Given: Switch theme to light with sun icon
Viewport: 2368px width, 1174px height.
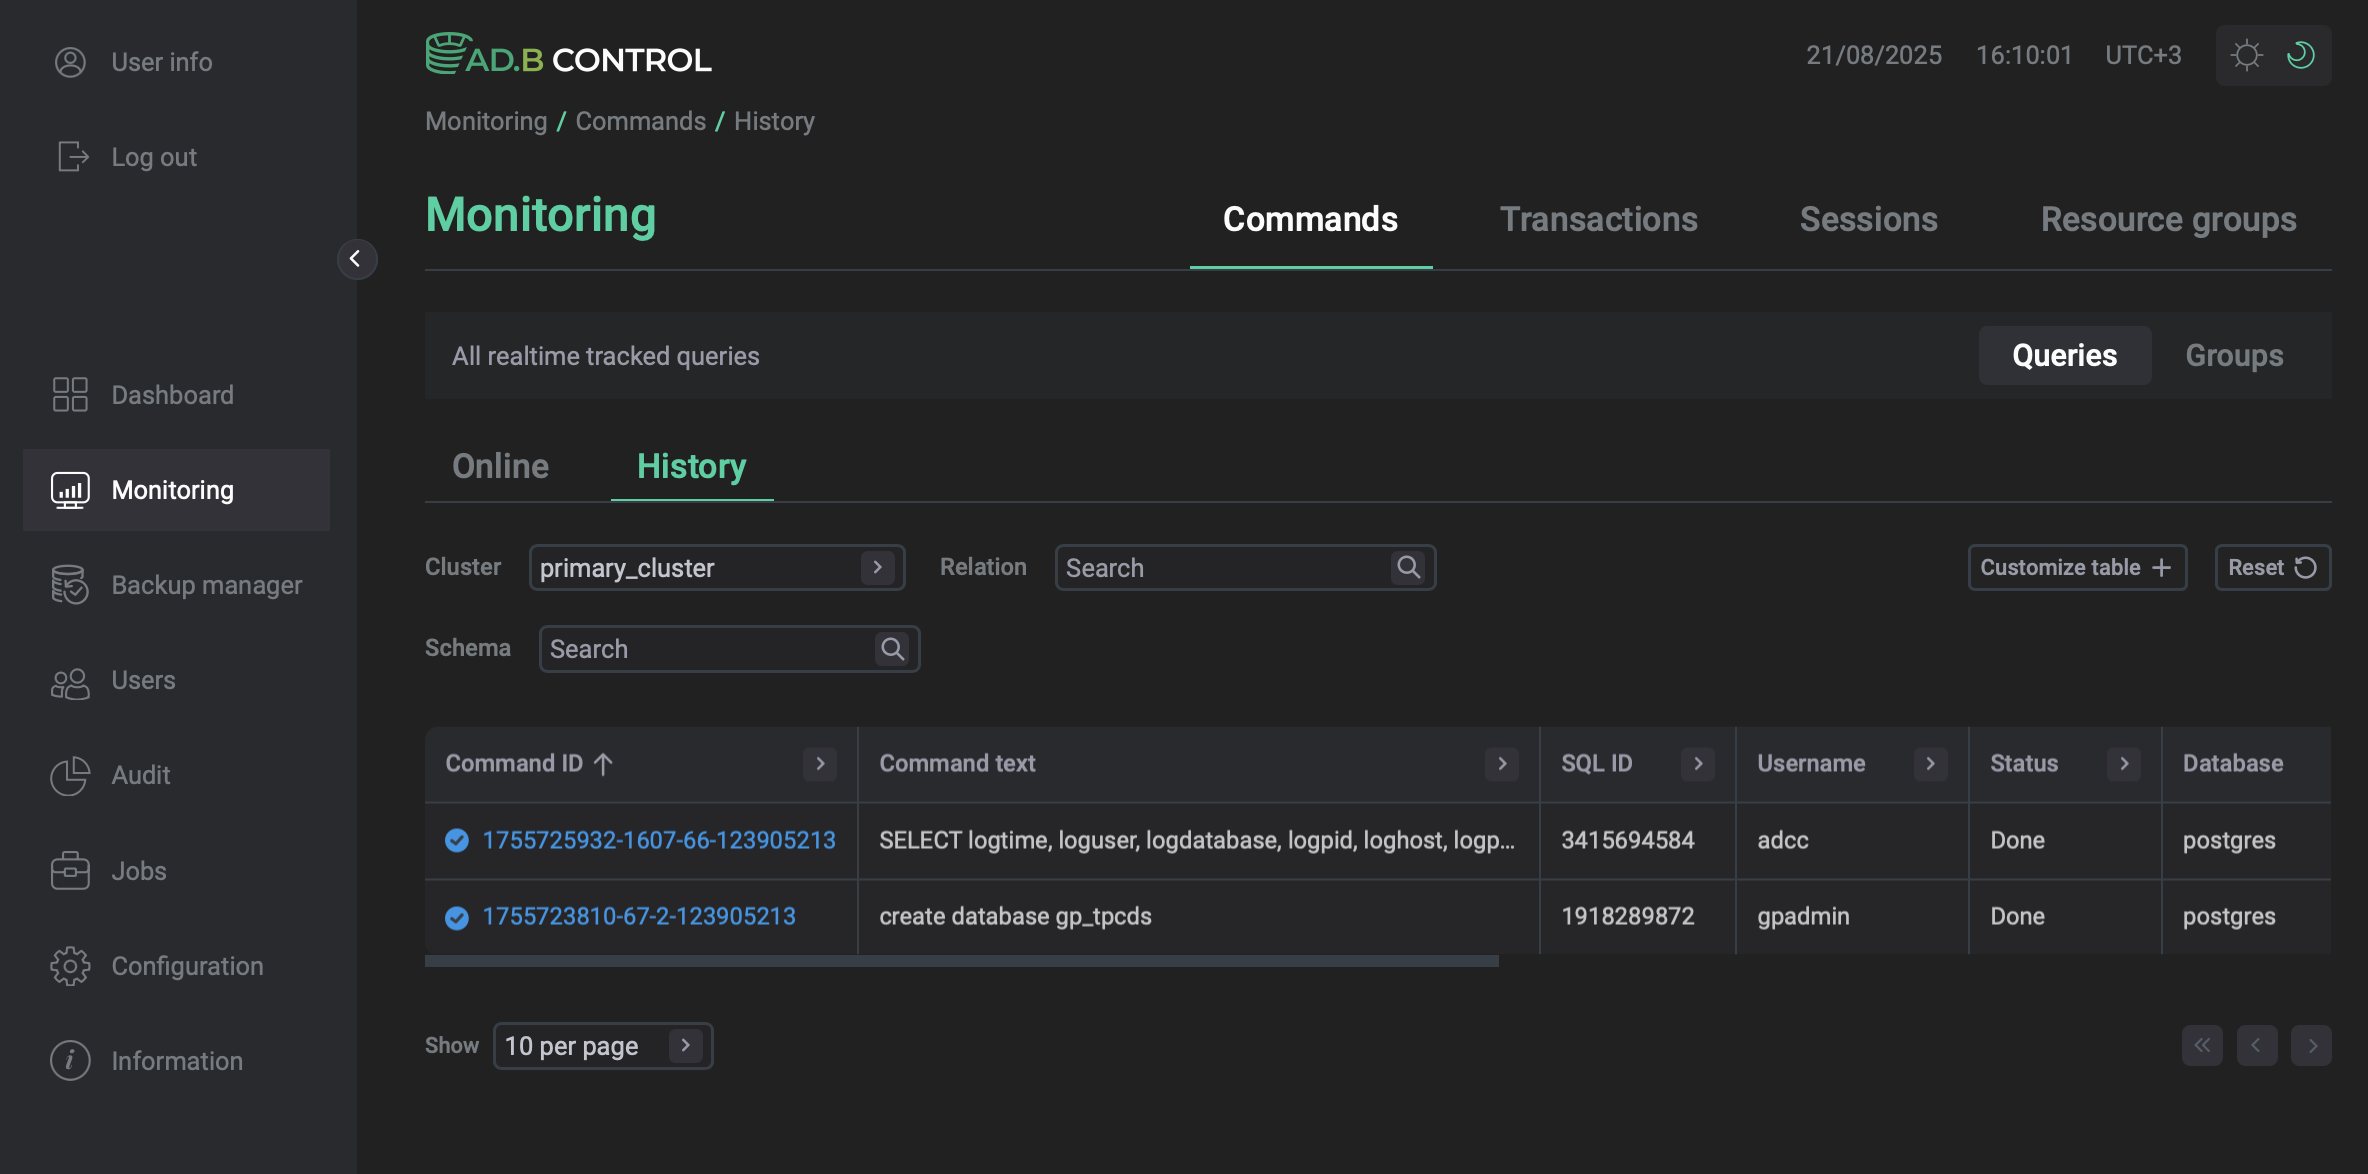Looking at the screenshot, I should [x=2248, y=55].
